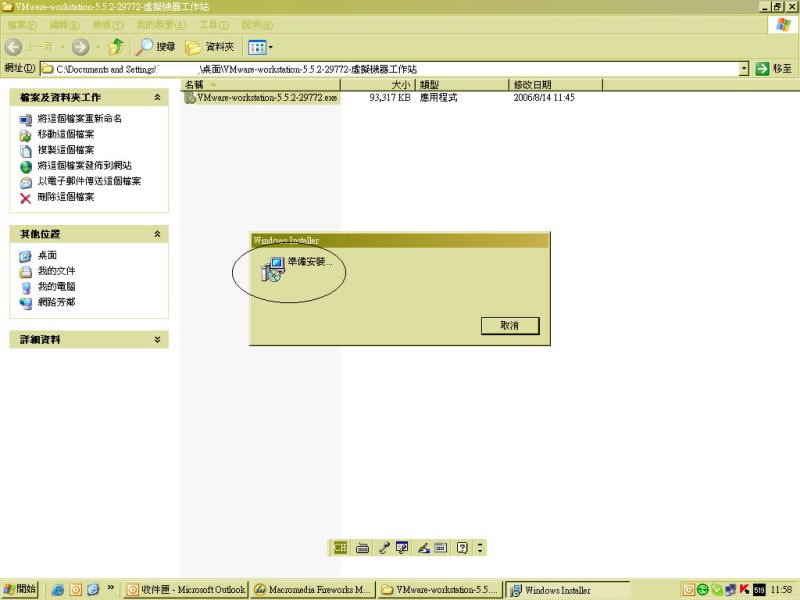The height and width of the screenshot is (600, 800).
Task: Click the keyboard icon on the language bar
Action: pyautogui.click(x=362, y=548)
